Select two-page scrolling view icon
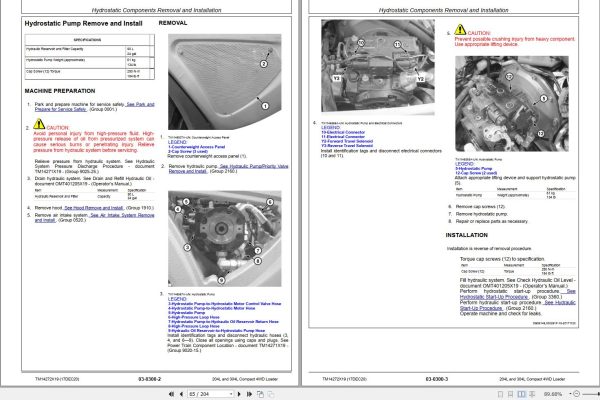This screenshot has height=400, width=600. 532,394
